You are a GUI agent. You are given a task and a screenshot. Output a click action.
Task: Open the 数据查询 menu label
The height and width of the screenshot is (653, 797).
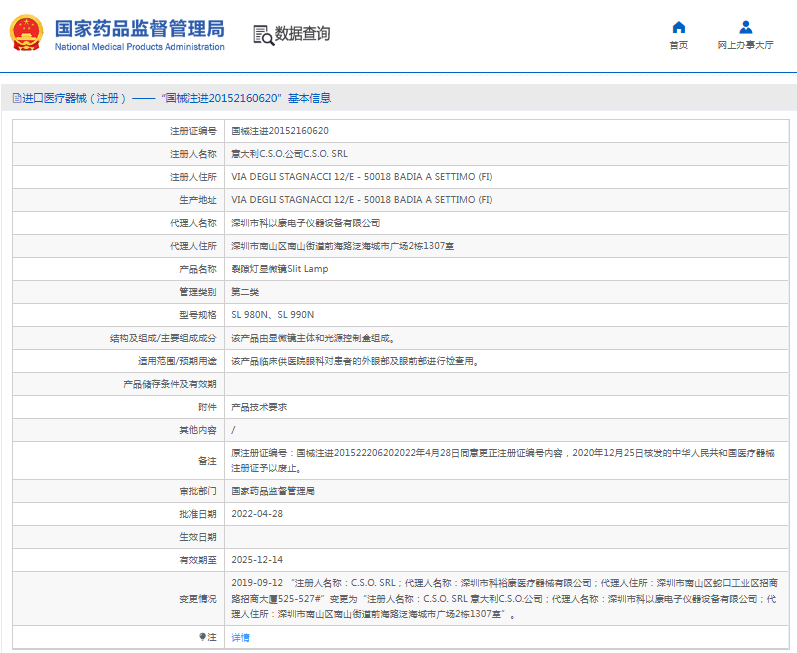tap(303, 34)
